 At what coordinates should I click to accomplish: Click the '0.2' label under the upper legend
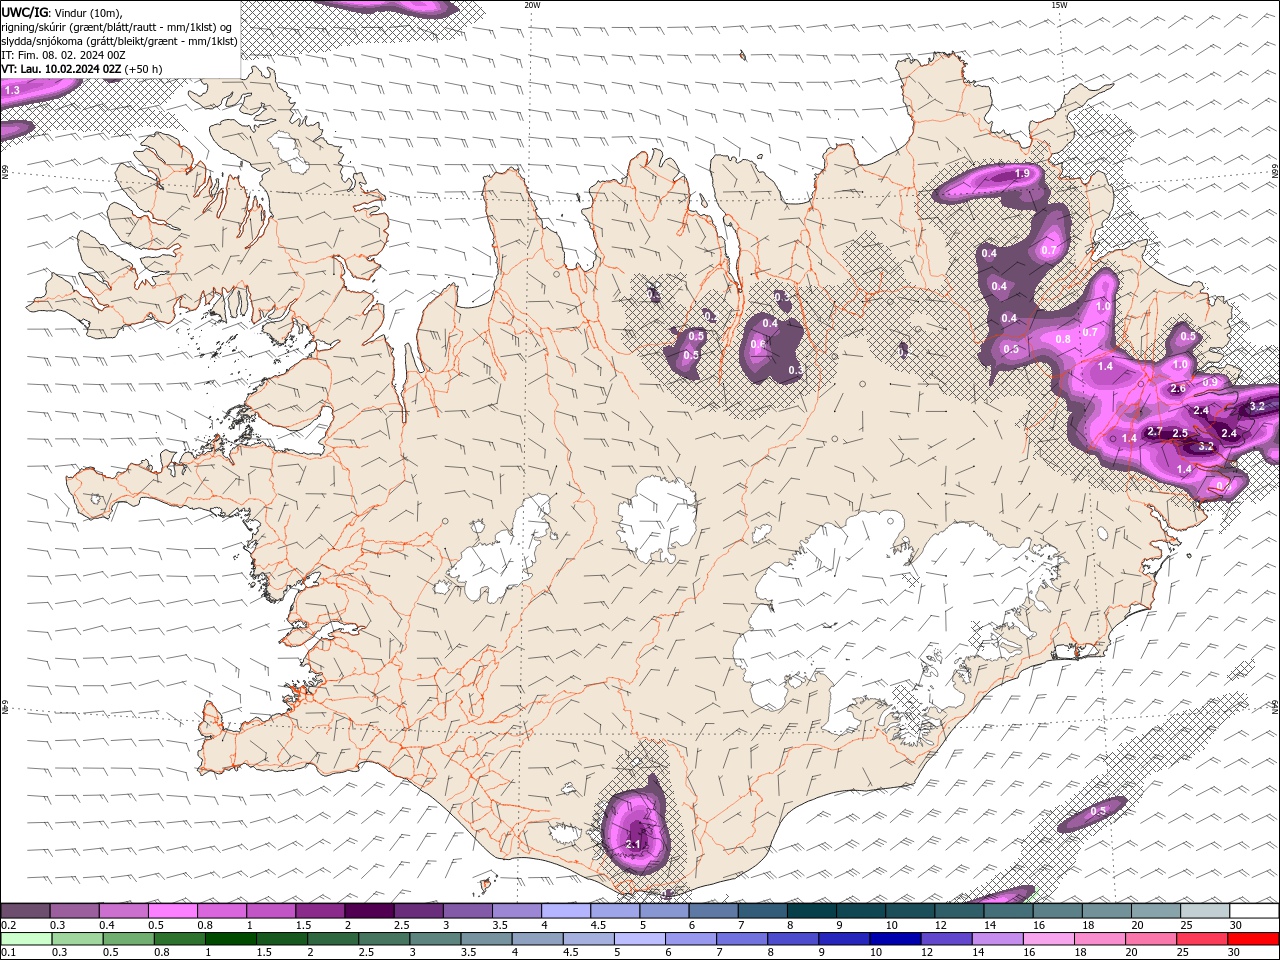8,925
